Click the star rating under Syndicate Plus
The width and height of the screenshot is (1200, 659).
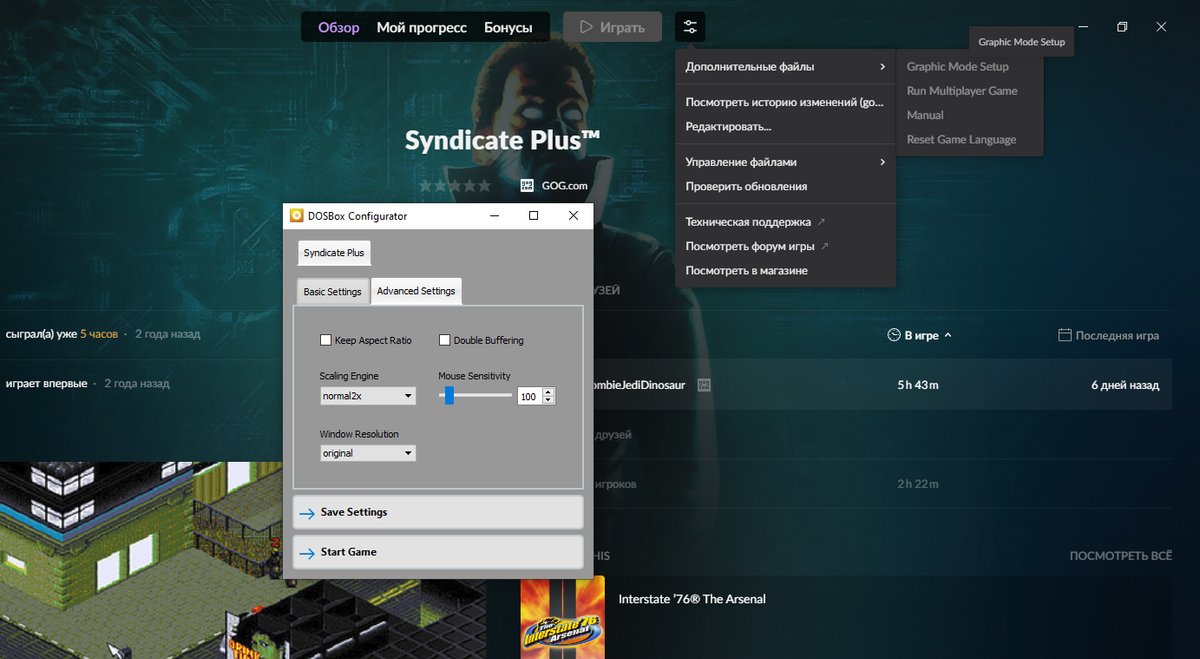[455, 186]
